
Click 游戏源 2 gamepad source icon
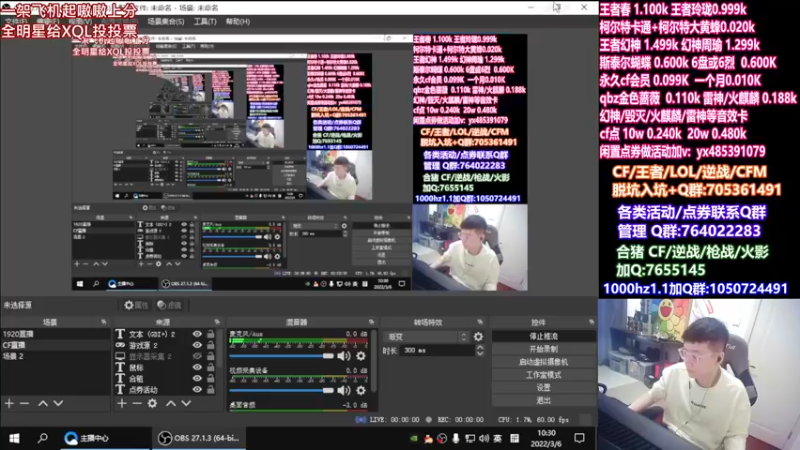pyautogui.click(x=120, y=345)
